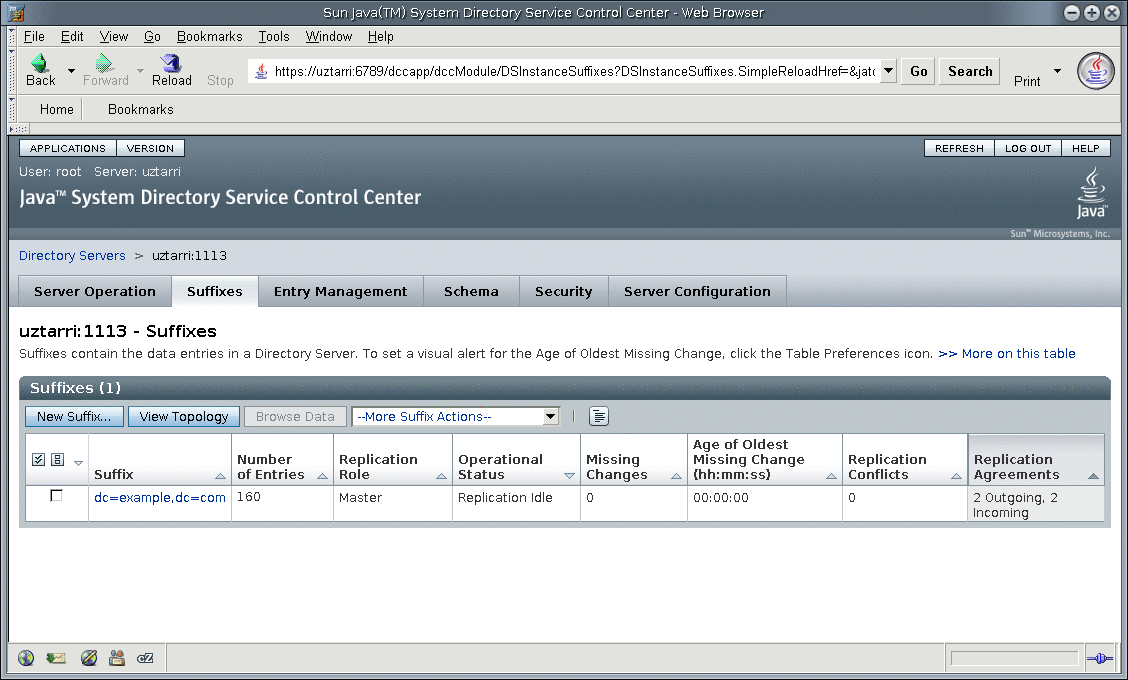1128x680 pixels.
Task: Open the More on this table link
Action: (1006, 353)
